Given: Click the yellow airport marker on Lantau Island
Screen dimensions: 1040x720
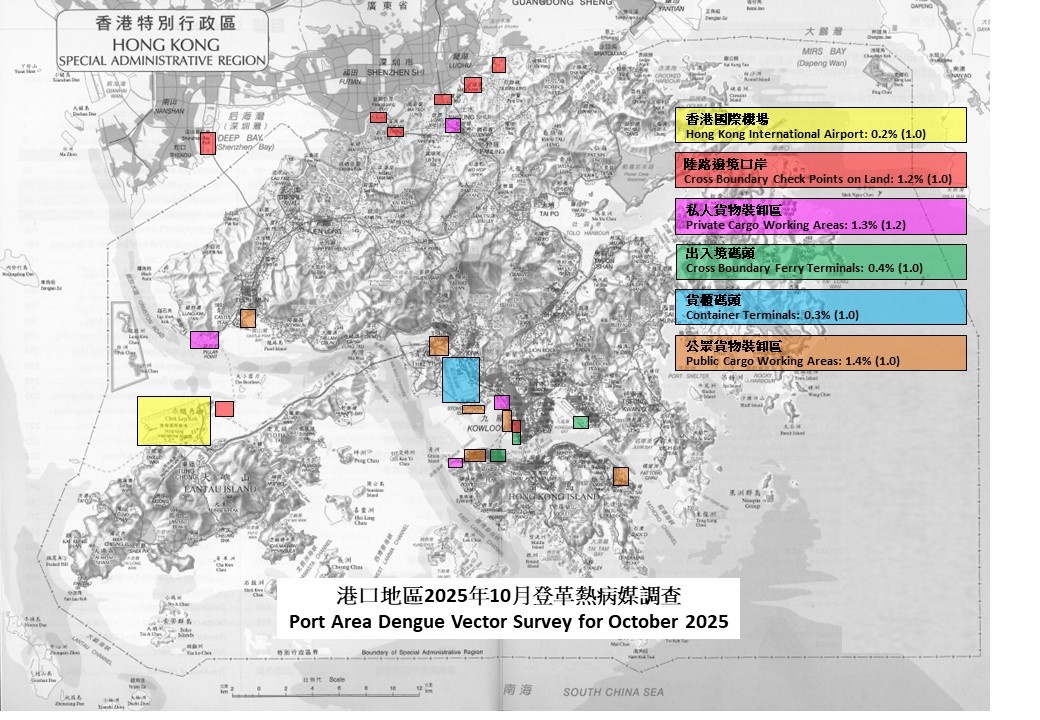Looking at the screenshot, I should (174, 420).
